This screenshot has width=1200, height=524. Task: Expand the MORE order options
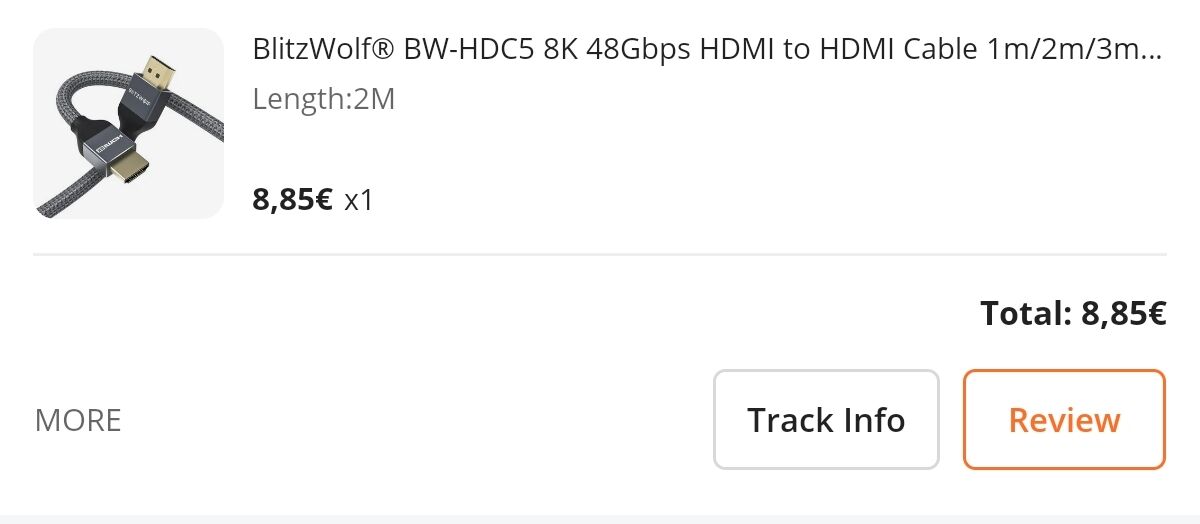78,420
